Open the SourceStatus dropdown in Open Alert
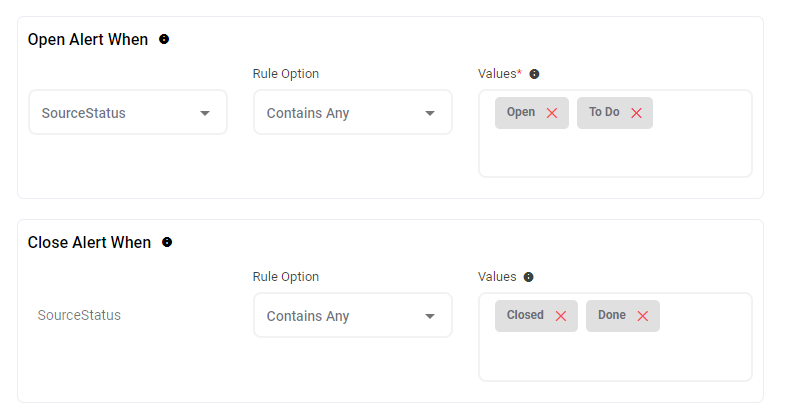 128,113
